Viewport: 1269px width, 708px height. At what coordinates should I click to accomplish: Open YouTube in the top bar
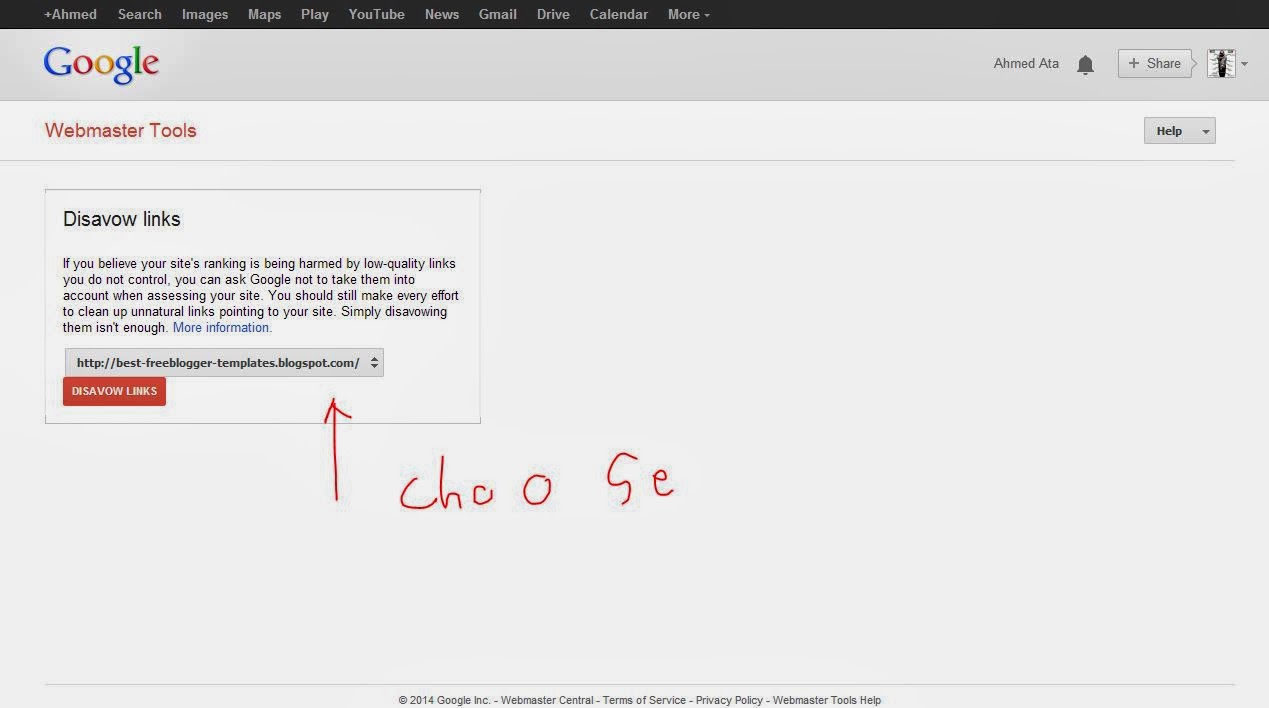click(x=377, y=14)
